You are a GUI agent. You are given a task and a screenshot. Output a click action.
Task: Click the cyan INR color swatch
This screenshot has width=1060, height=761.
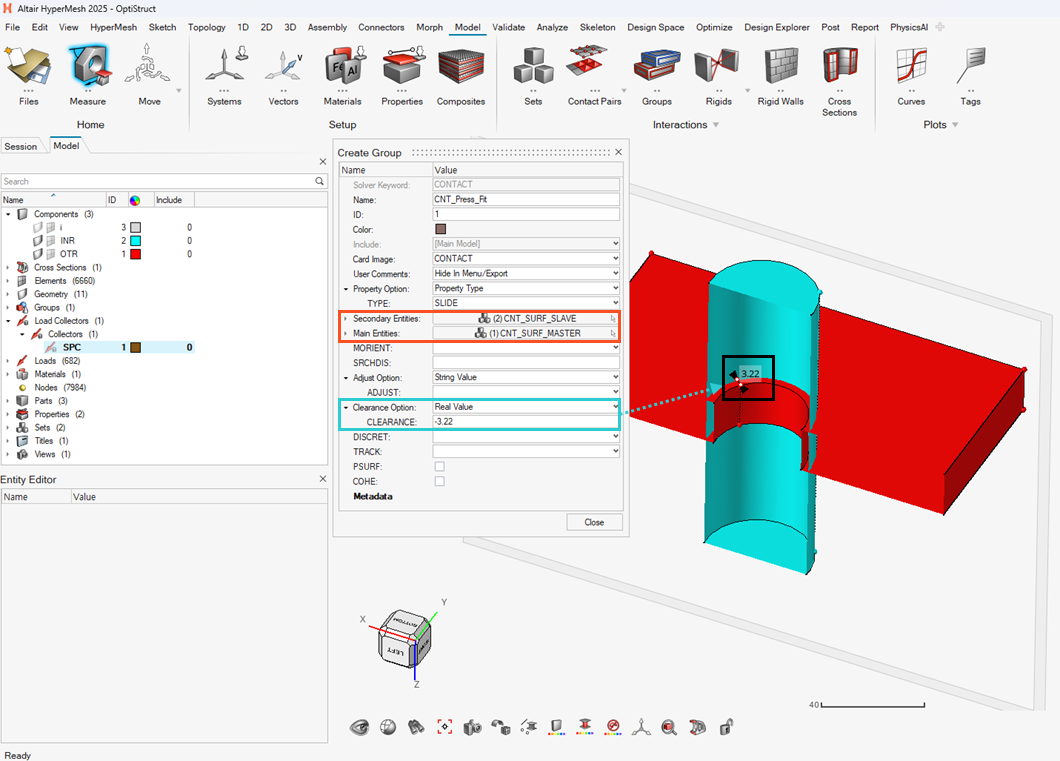(135, 241)
